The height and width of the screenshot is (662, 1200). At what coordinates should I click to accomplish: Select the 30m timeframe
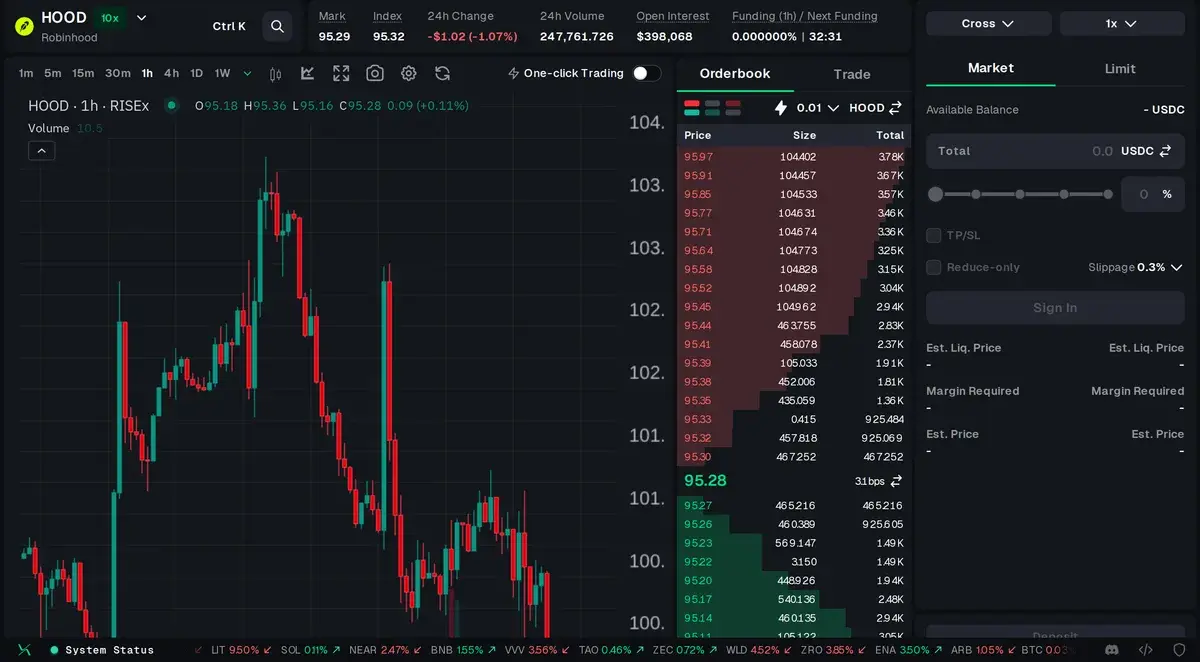pos(118,73)
